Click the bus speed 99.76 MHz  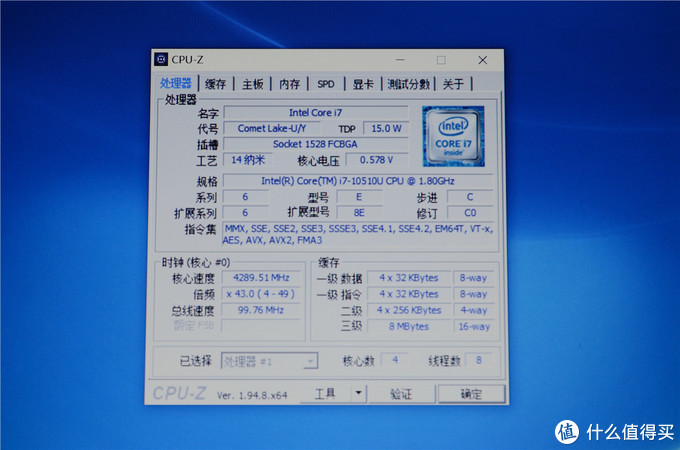(261, 310)
